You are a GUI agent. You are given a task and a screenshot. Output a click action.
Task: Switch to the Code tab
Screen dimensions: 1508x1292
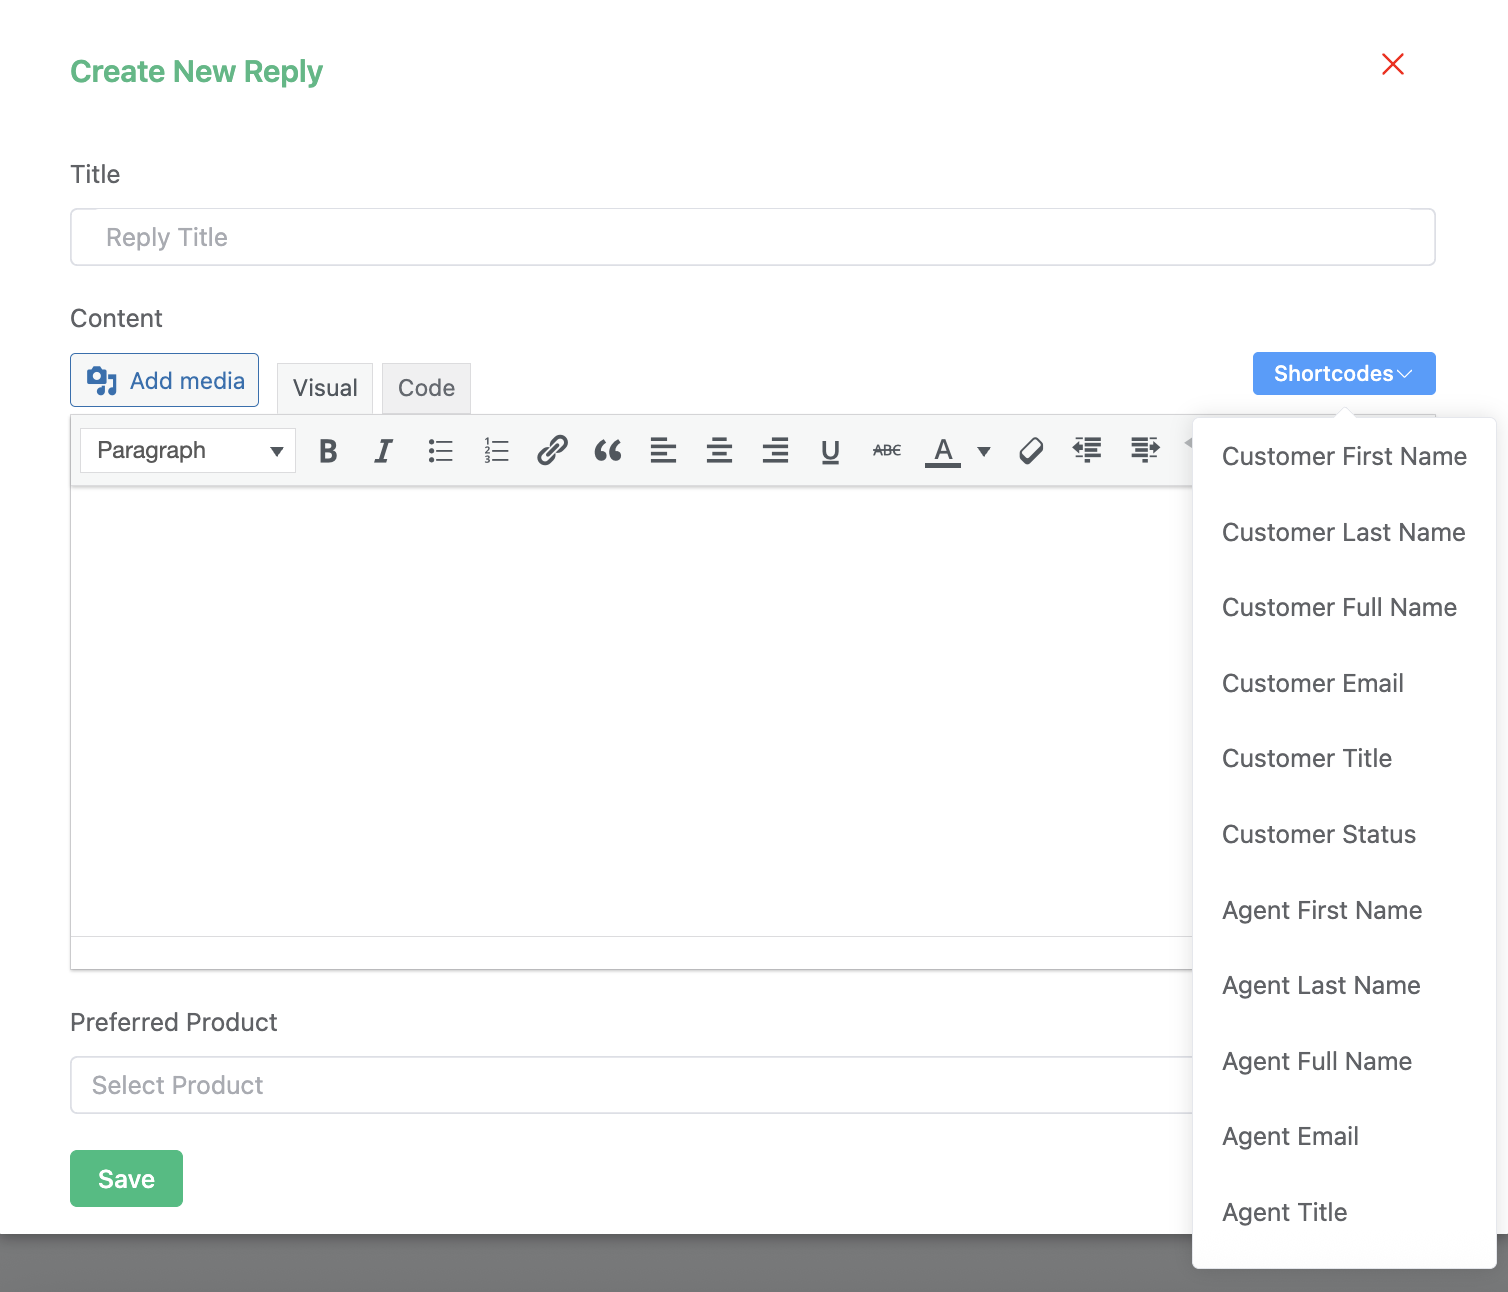[426, 388]
